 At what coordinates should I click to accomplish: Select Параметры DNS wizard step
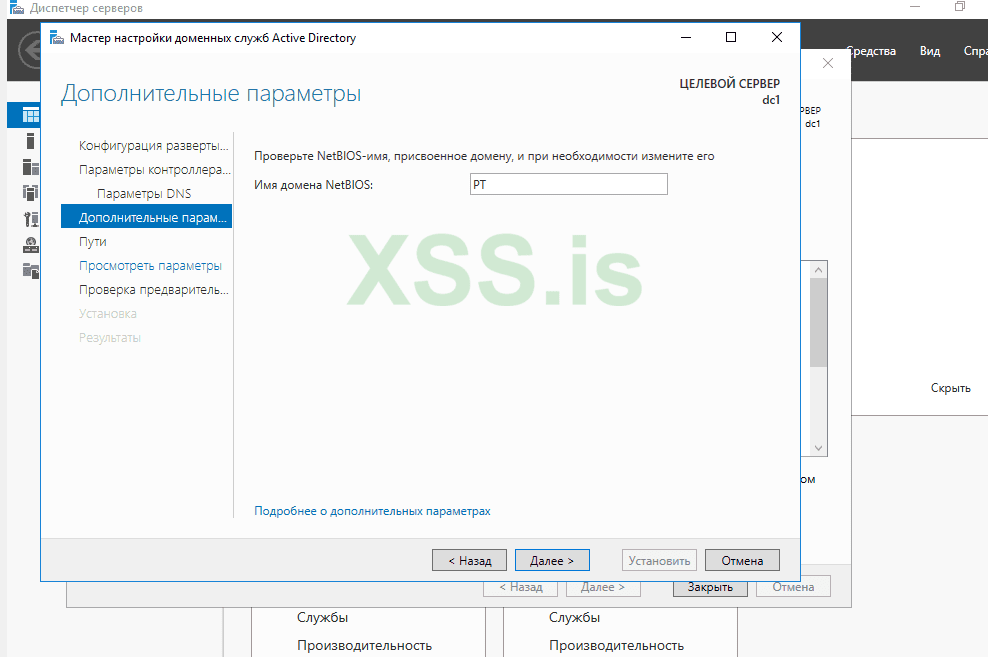coord(144,193)
